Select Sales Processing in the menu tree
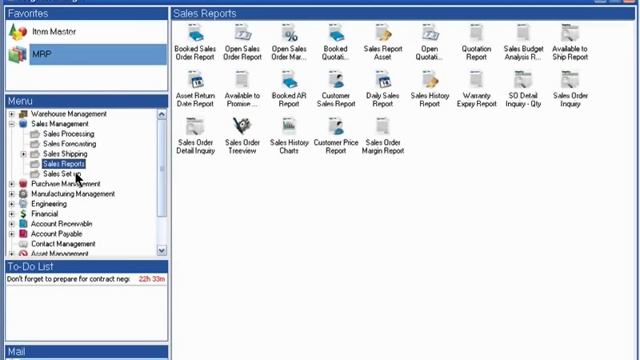 69,134
